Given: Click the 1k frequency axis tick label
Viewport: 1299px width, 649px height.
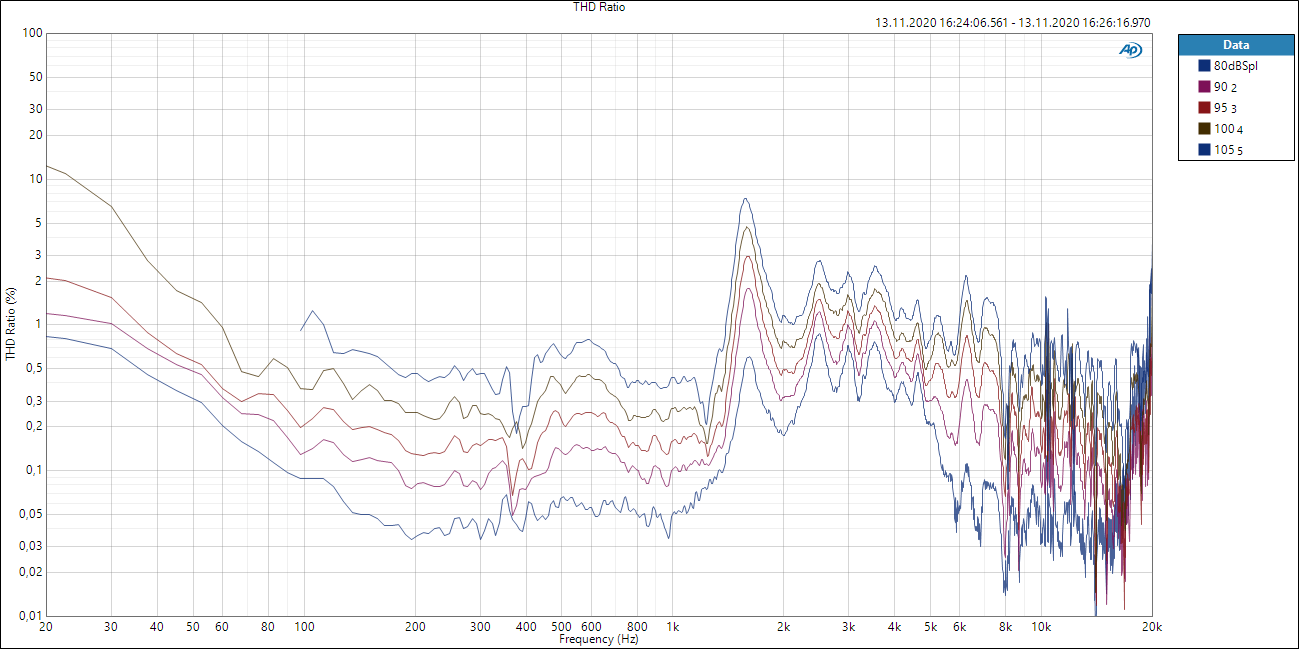Looking at the screenshot, I should 673,627.
